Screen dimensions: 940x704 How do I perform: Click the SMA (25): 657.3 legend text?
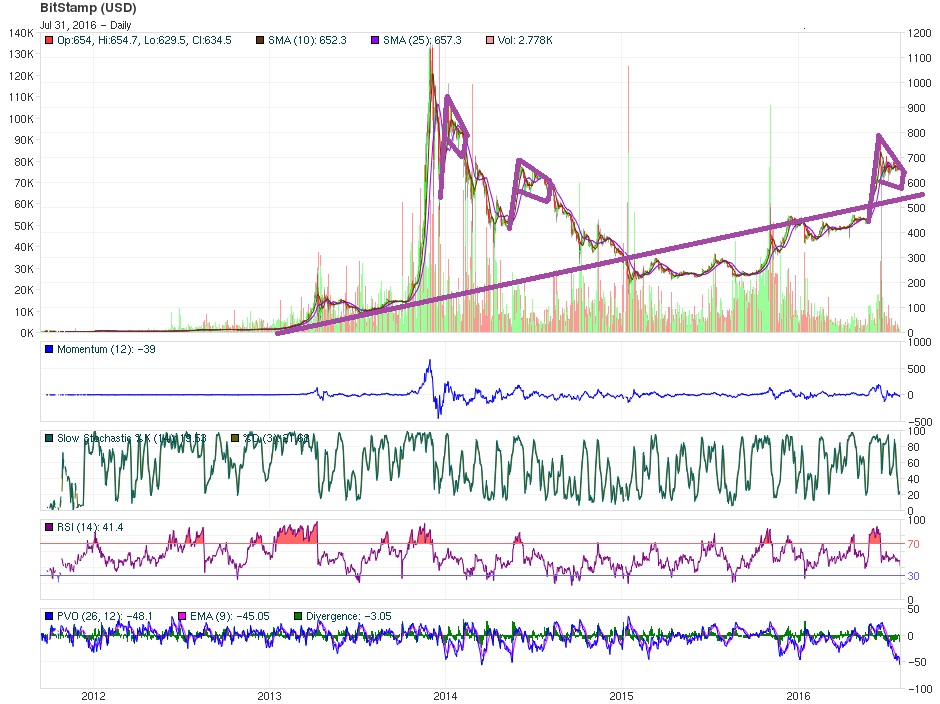[x=422, y=40]
